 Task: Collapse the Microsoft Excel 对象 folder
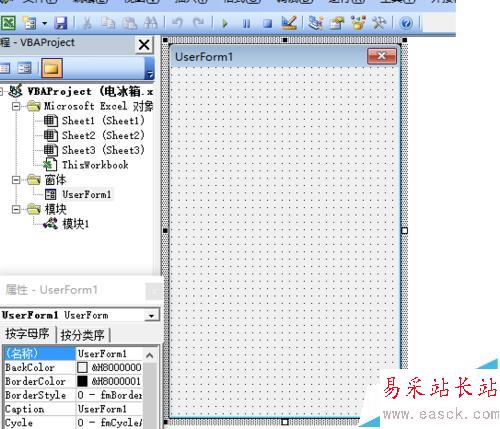(x=16, y=106)
